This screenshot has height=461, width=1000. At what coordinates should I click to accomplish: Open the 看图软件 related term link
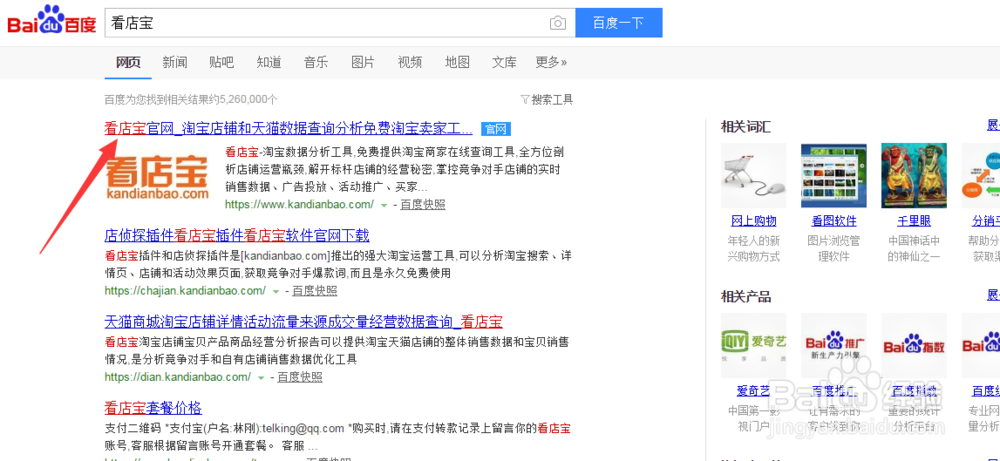click(x=834, y=221)
